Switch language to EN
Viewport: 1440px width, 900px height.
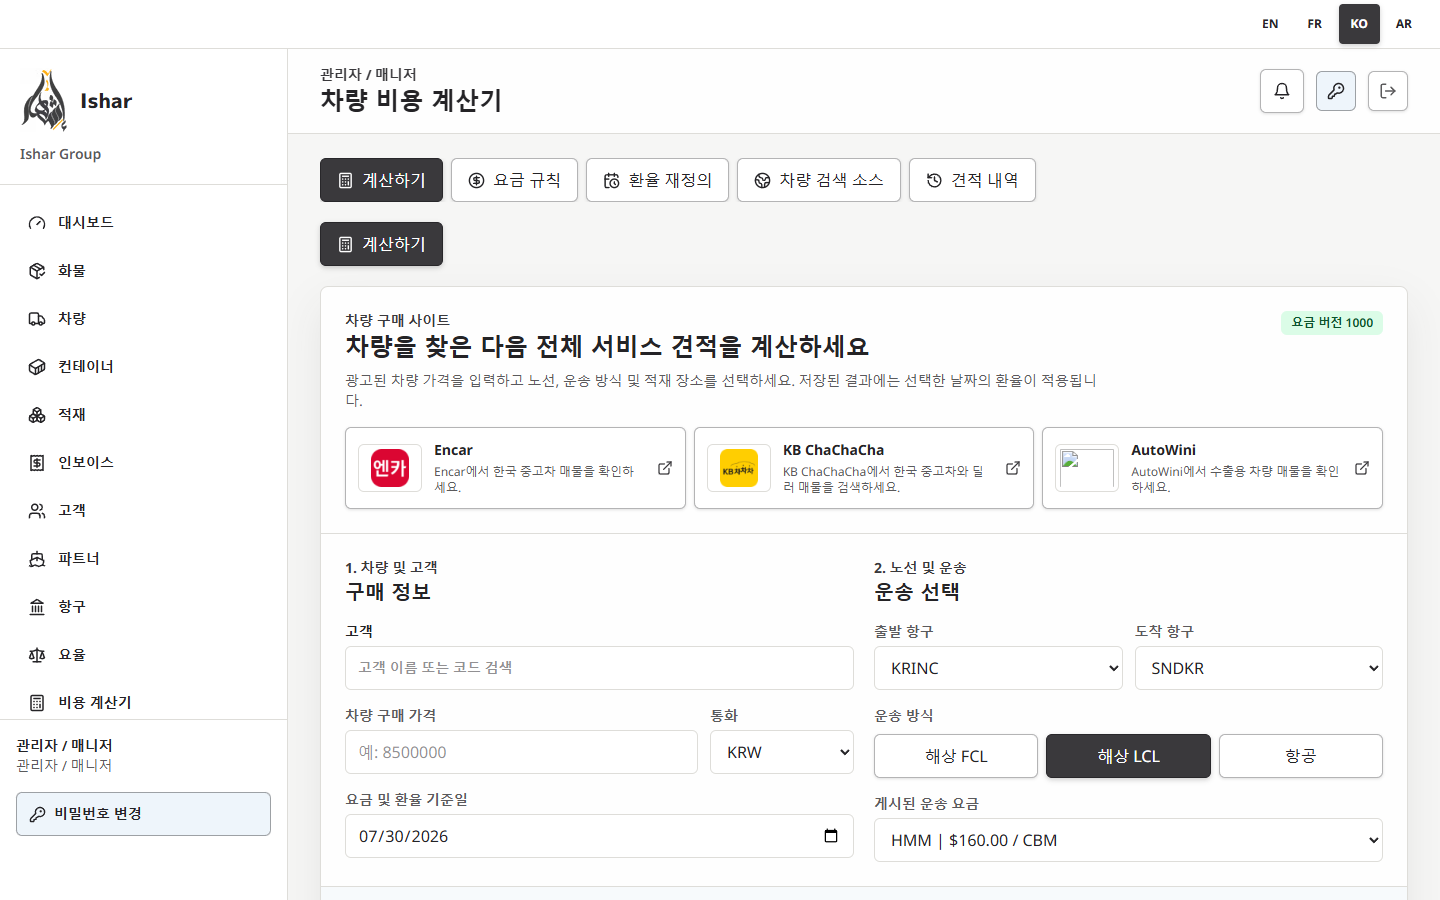(x=1270, y=24)
